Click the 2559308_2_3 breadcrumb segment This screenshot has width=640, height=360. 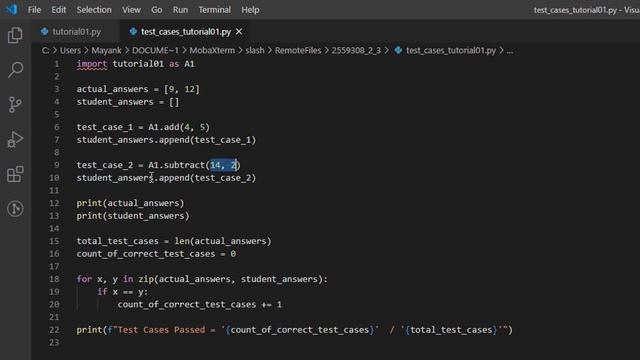356,50
